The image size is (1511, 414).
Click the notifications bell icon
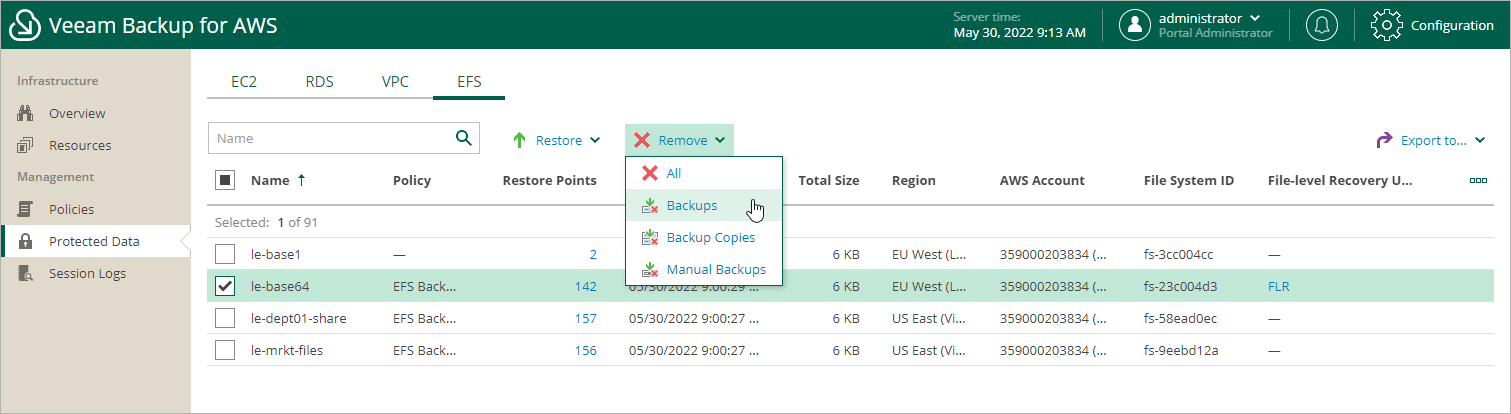[x=1322, y=26]
